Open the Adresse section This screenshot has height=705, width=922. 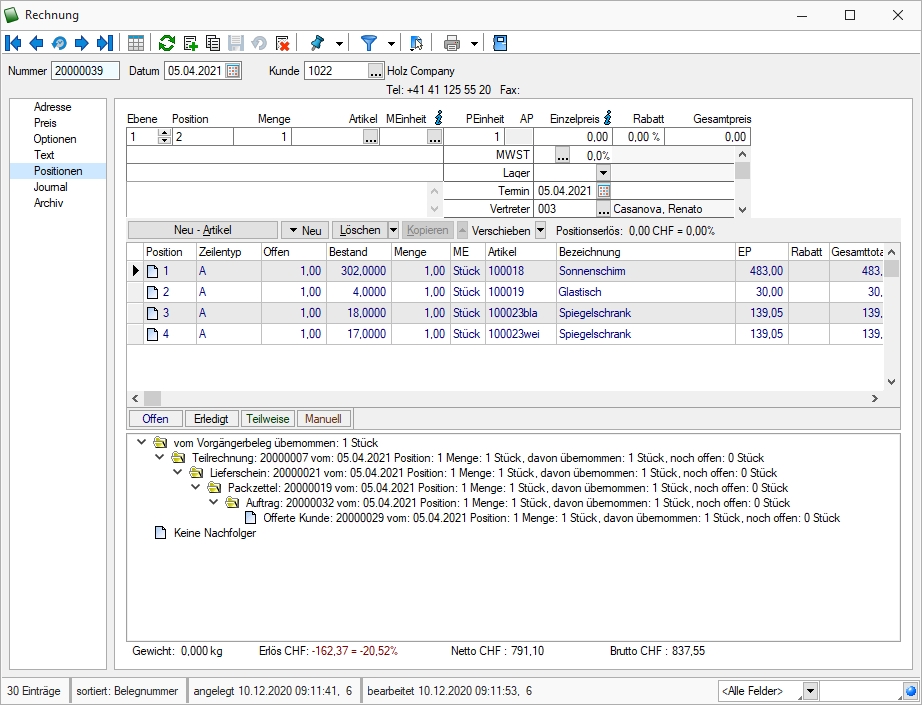52,107
